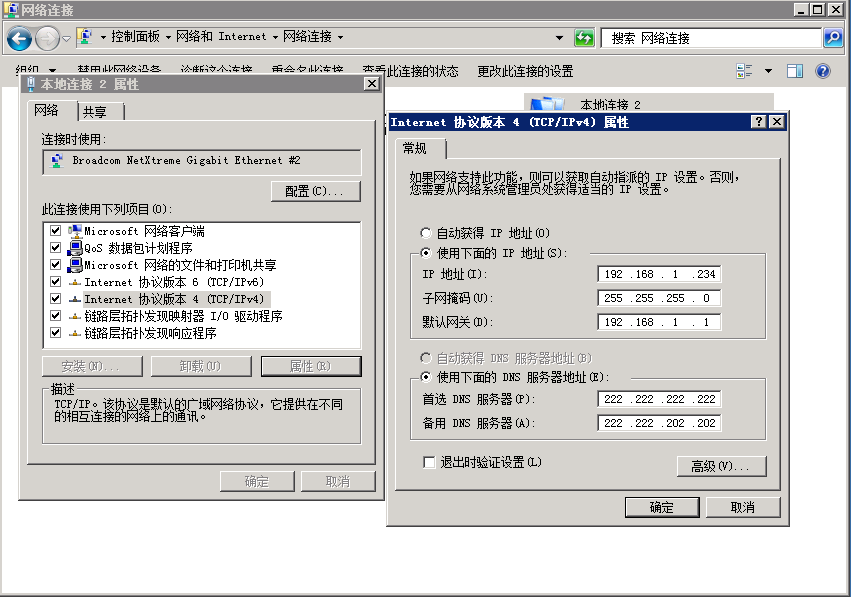Click the Back navigation arrow button
851x597 pixels.
coord(19,38)
